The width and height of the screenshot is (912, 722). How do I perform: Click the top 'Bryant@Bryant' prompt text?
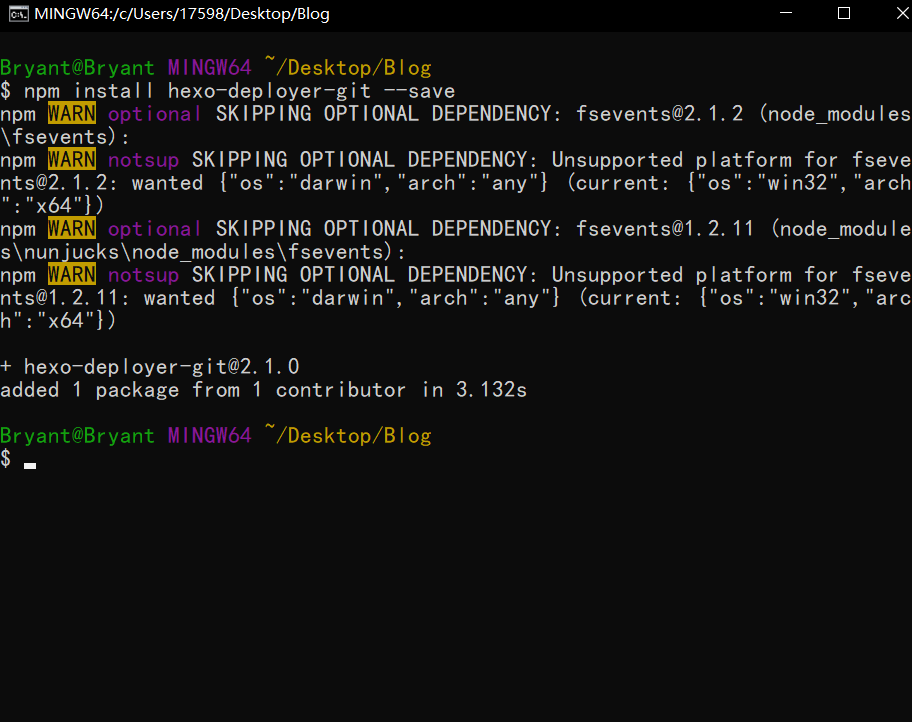pos(77,67)
